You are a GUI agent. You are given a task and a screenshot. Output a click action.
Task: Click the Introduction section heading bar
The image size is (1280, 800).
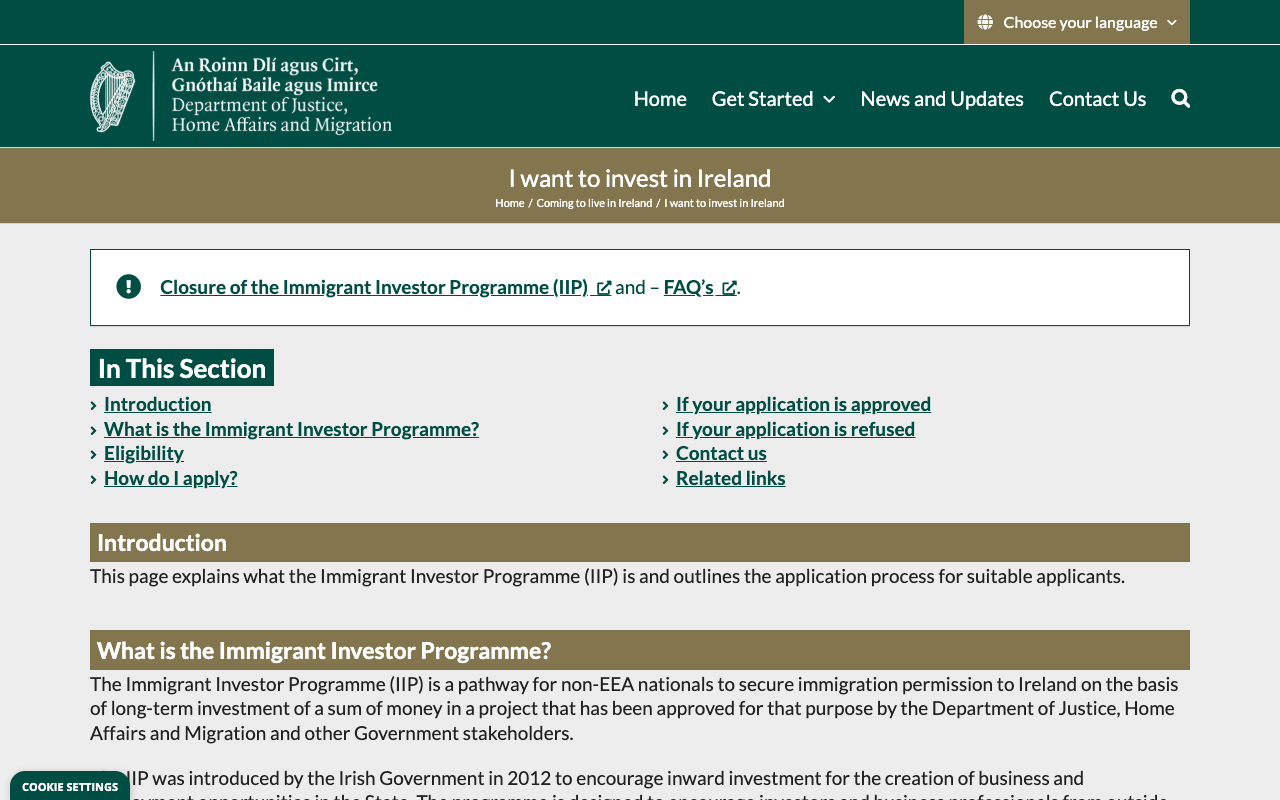pos(640,543)
